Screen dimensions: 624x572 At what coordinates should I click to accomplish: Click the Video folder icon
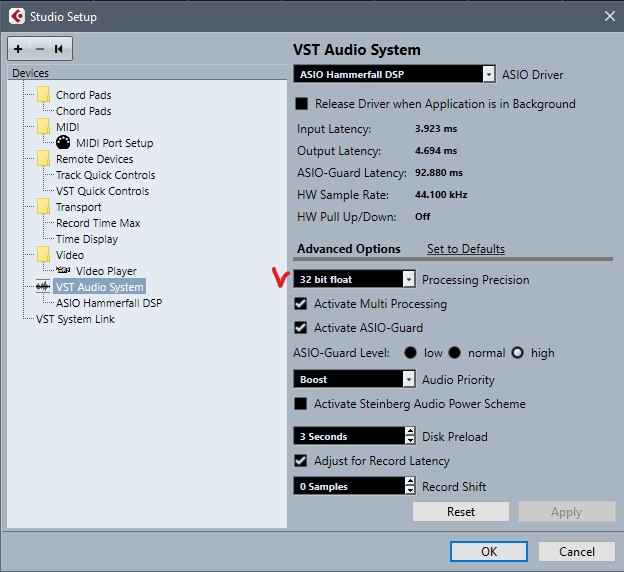(x=43, y=254)
